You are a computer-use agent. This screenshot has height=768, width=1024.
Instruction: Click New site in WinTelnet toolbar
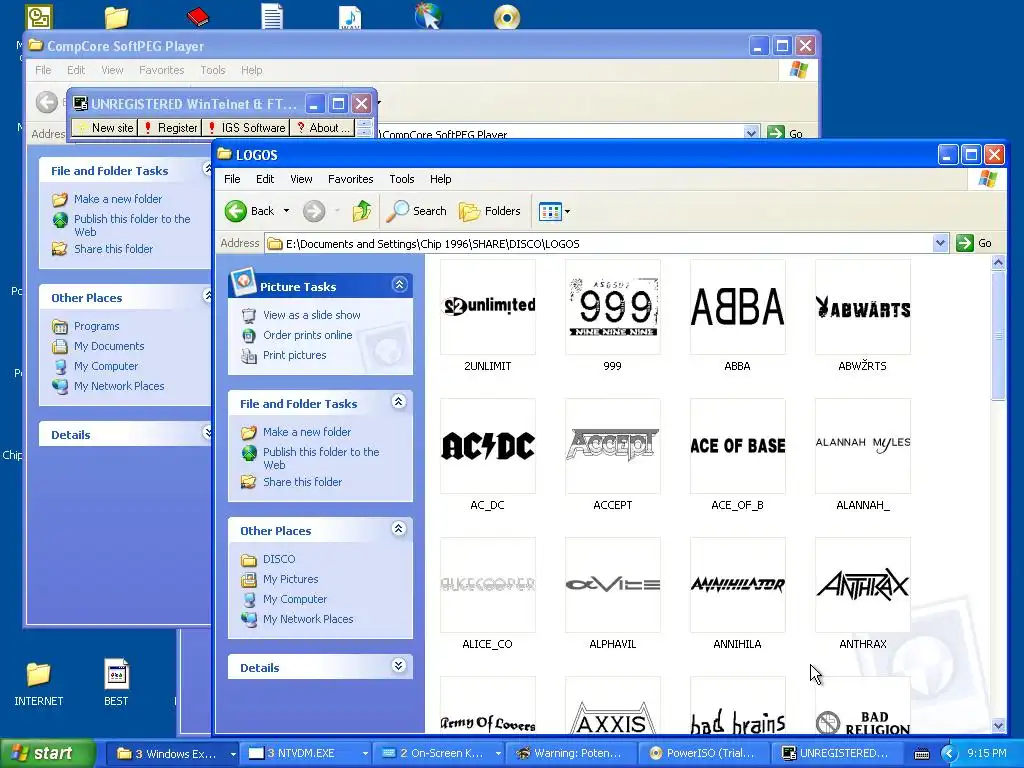[x=104, y=128]
